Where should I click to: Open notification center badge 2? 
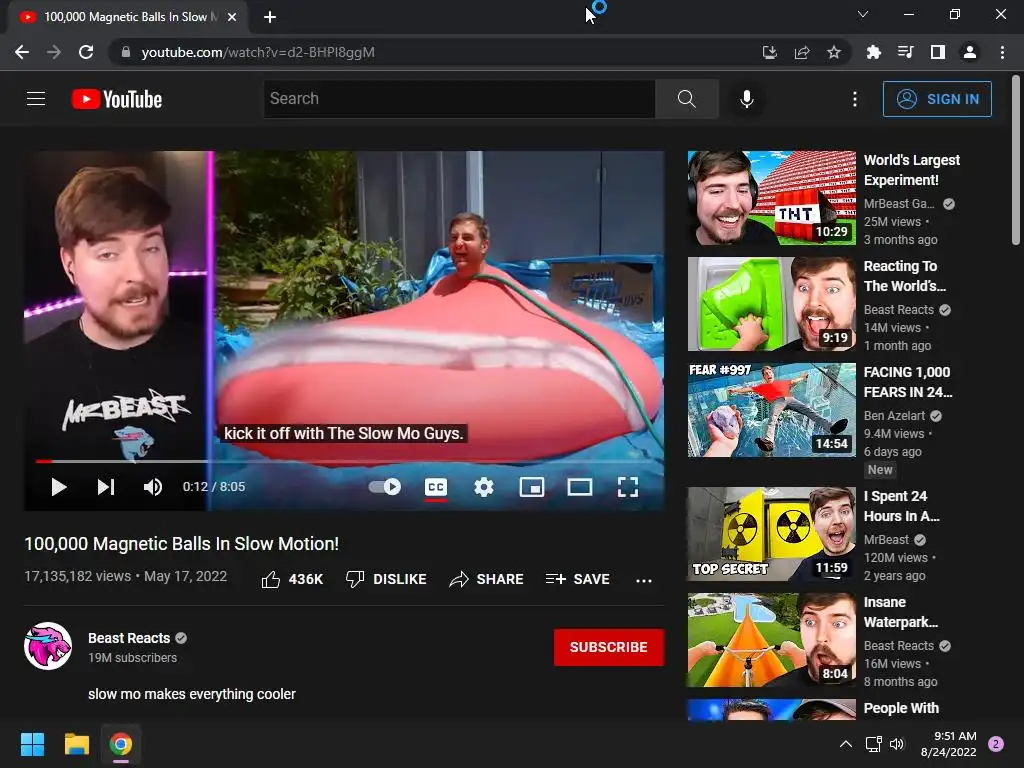point(996,744)
